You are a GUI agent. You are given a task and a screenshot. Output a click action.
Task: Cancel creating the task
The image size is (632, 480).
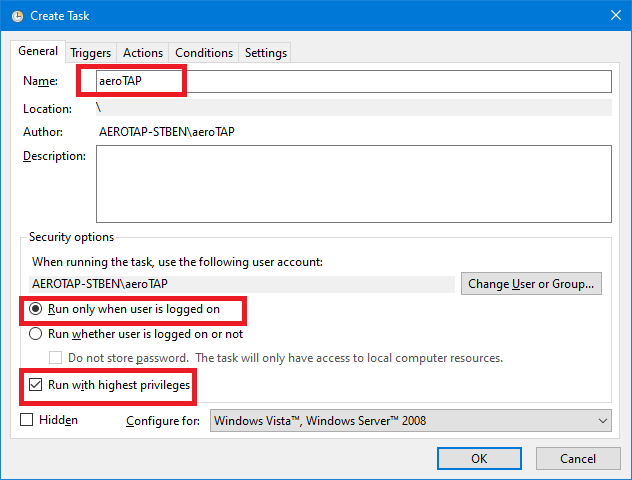[x=578, y=459]
